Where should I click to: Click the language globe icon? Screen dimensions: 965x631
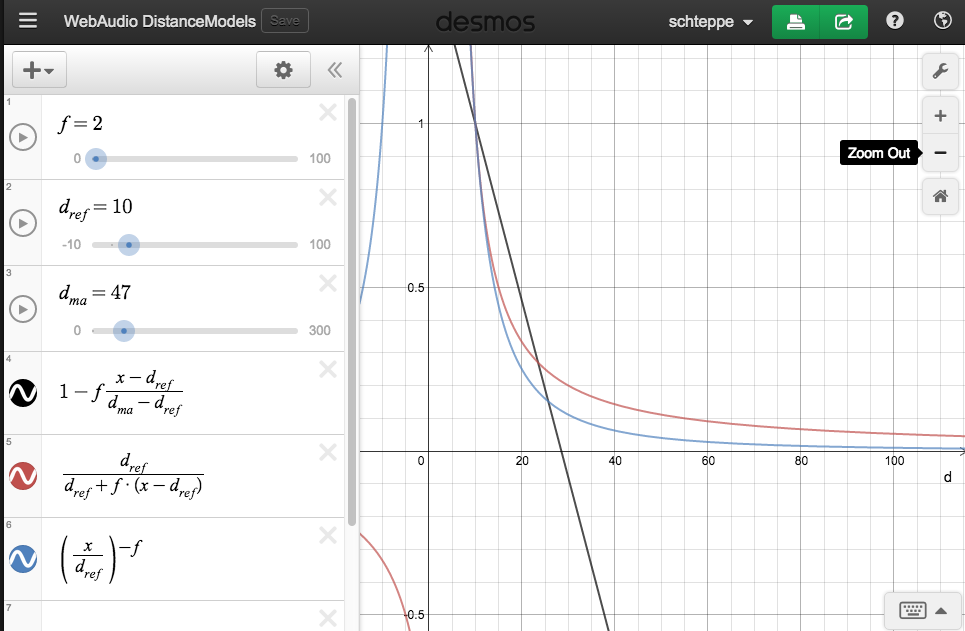pyautogui.click(x=941, y=20)
